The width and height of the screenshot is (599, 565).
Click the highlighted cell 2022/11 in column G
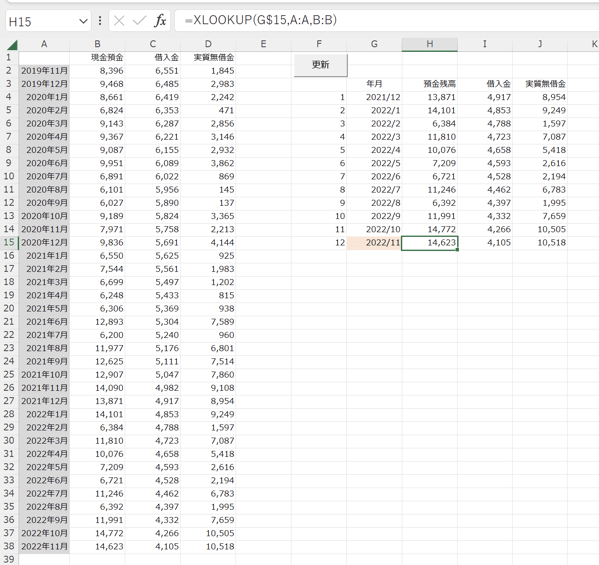374,243
